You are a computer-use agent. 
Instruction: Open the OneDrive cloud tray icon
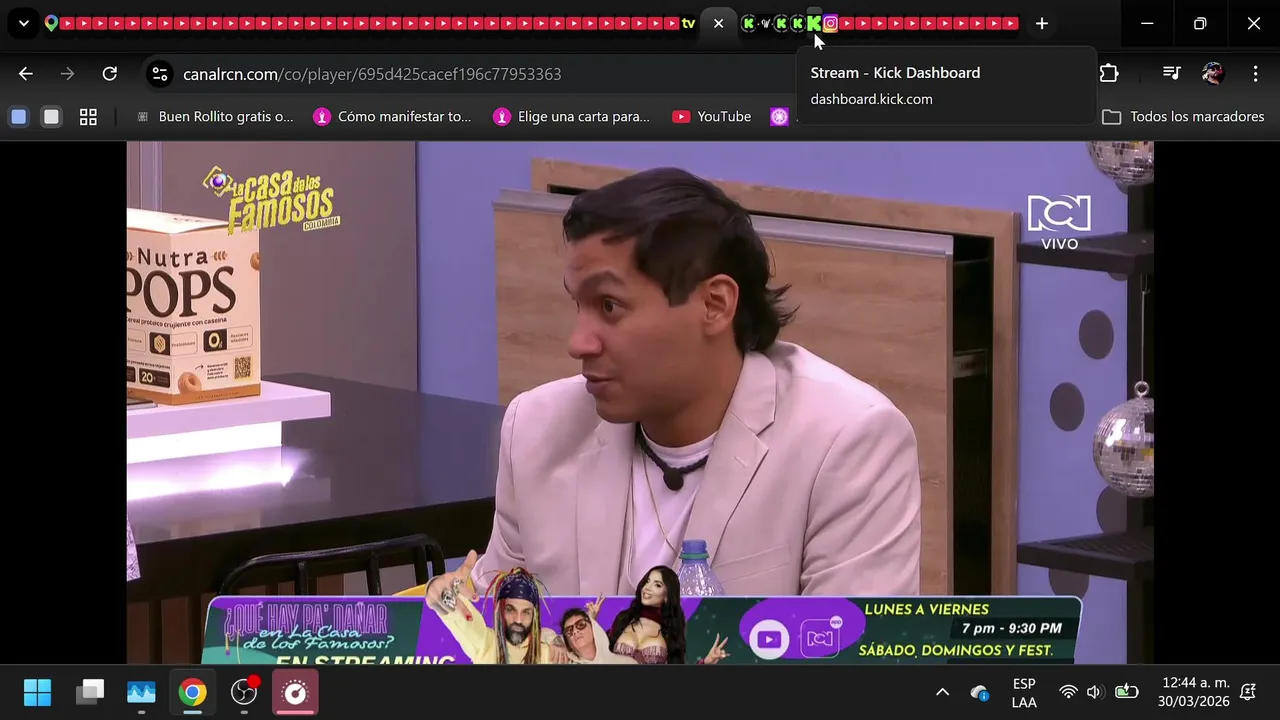click(x=980, y=692)
